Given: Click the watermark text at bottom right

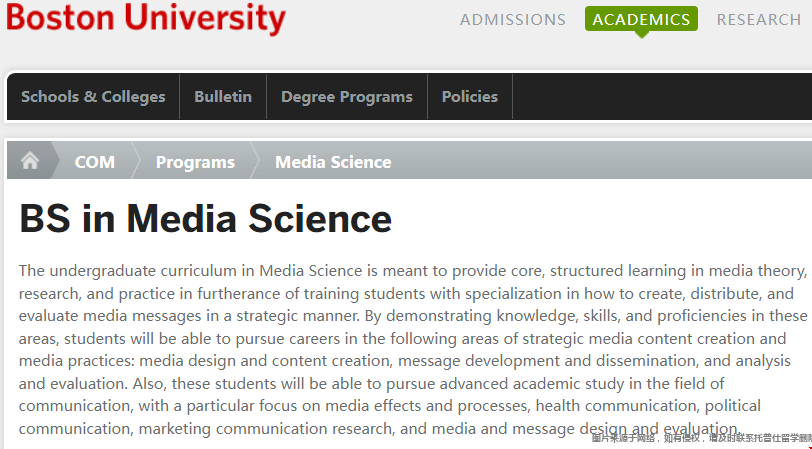Looking at the screenshot, I should click(700, 438).
